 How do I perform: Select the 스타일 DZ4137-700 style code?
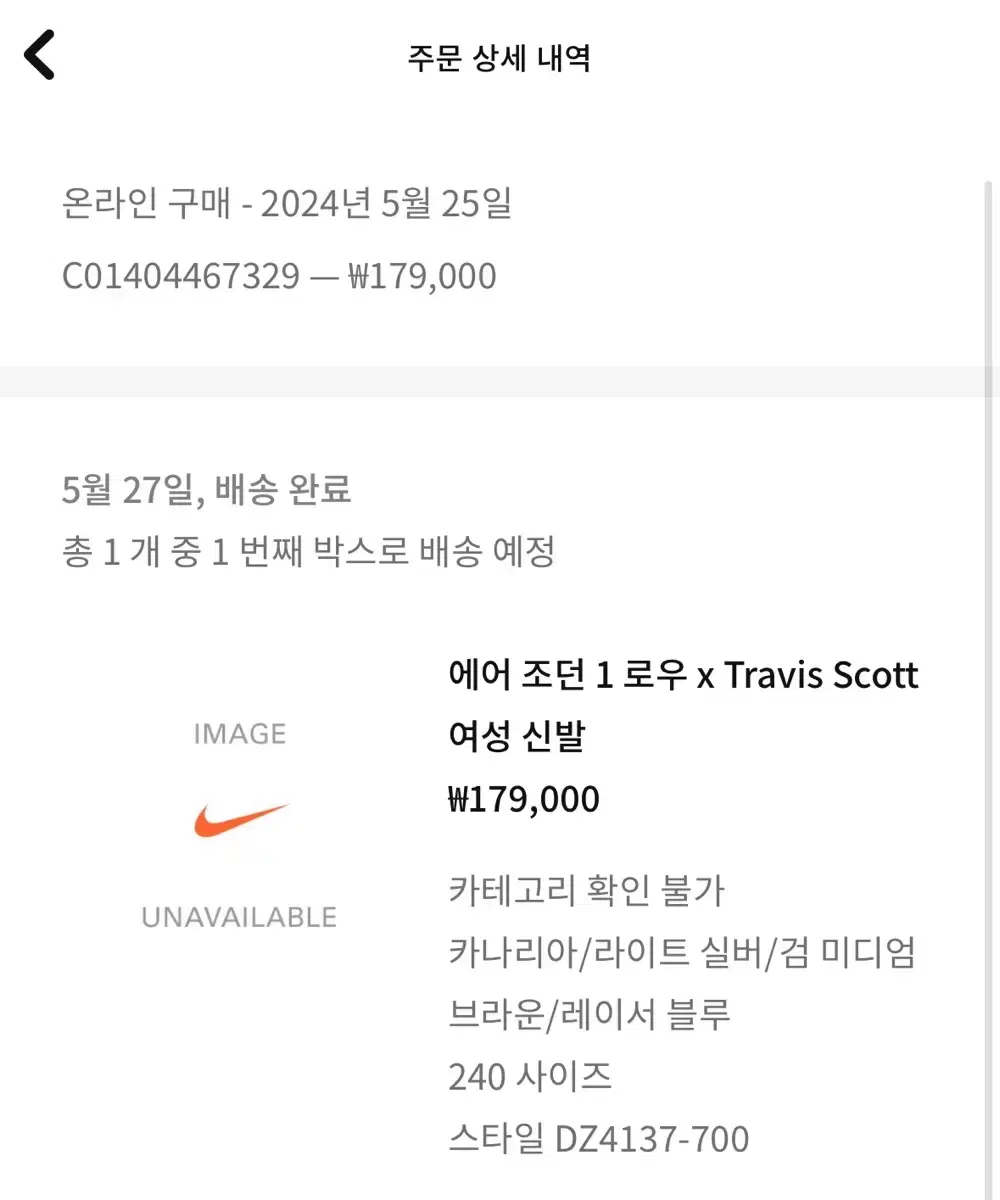pyautogui.click(x=598, y=1139)
